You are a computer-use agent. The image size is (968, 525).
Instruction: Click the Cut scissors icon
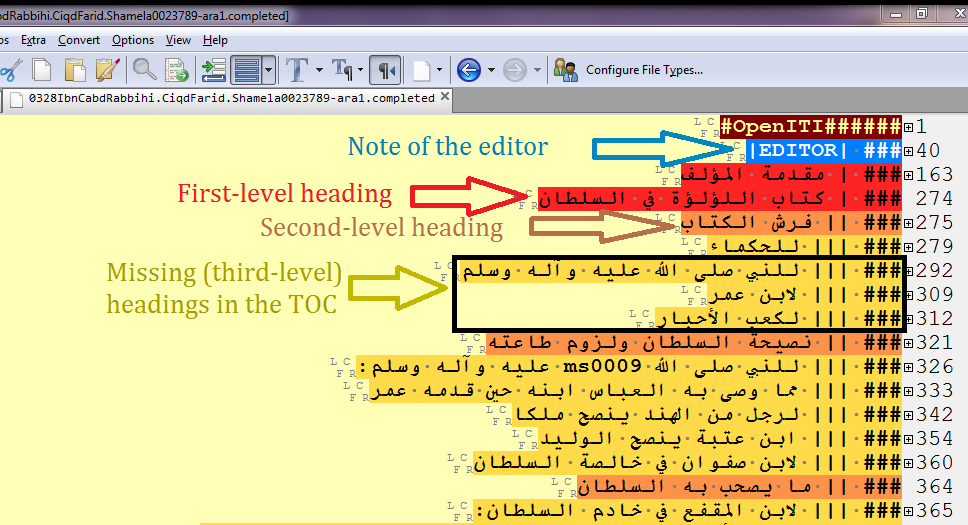point(8,70)
